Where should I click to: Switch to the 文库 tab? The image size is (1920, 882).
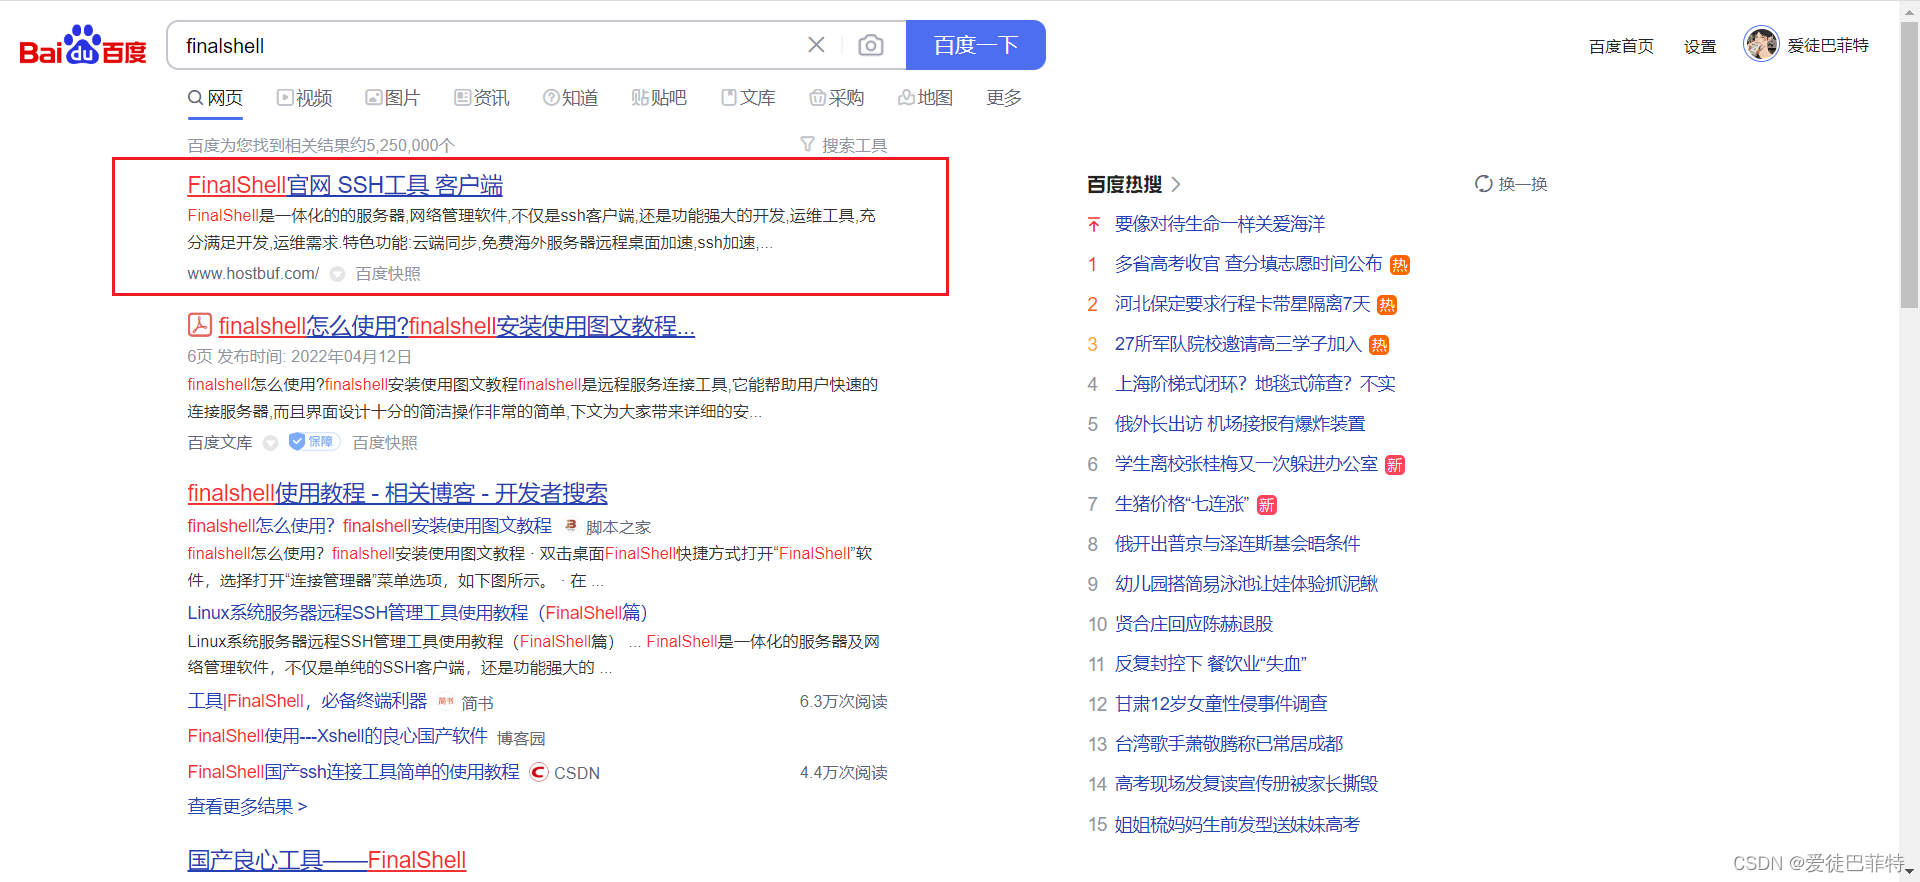pyautogui.click(x=748, y=98)
